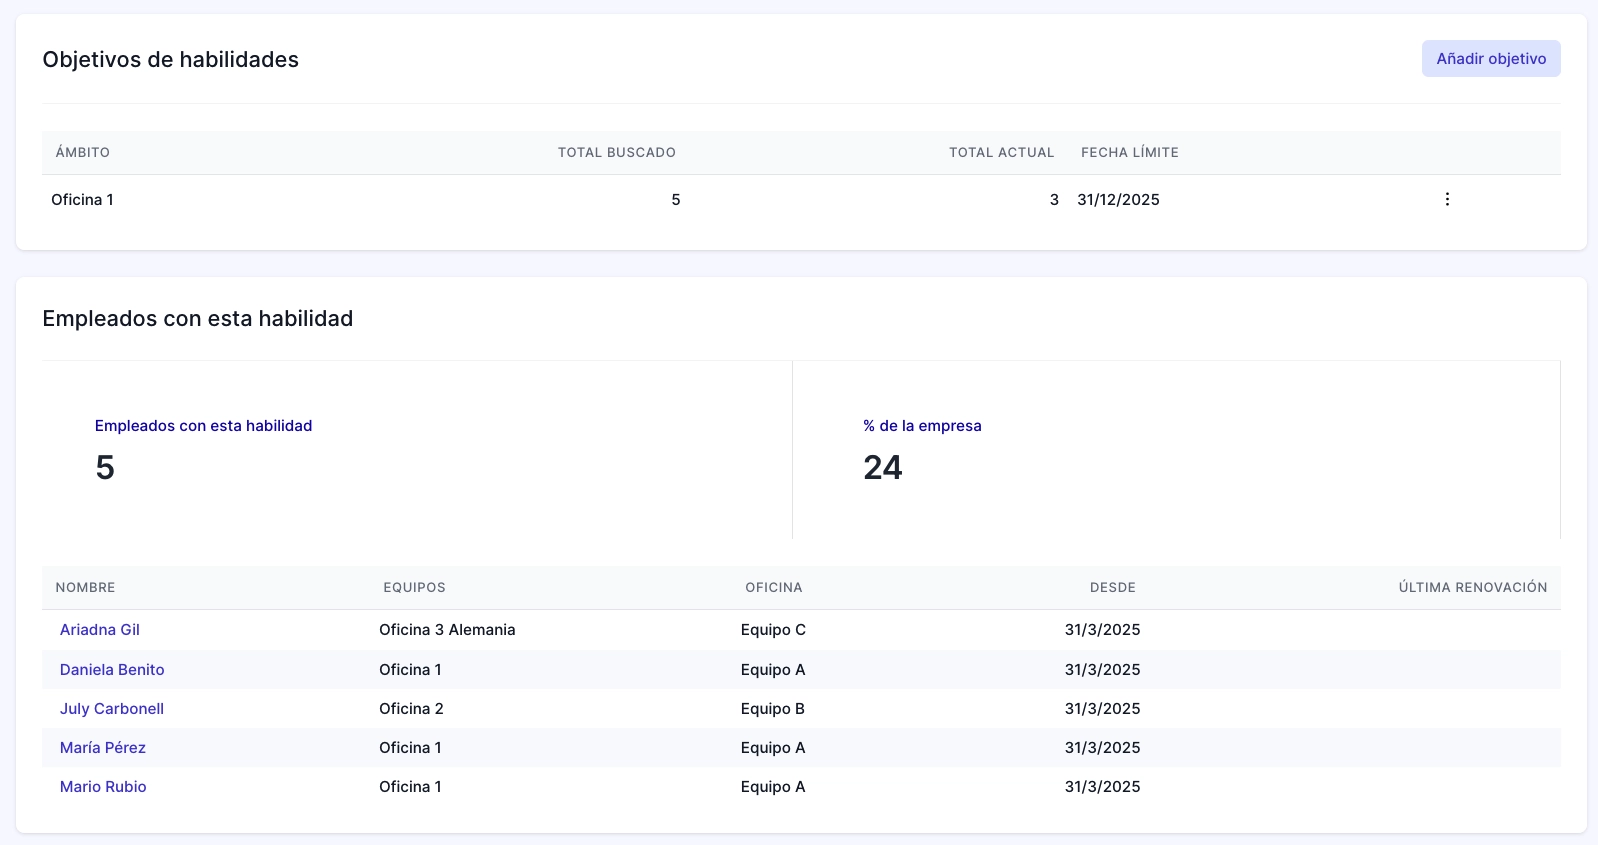This screenshot has height=845, width=1598.
Task: Click the ÚLTIMA RENOVACIÓN column header
Action: tap(1472, 588)
